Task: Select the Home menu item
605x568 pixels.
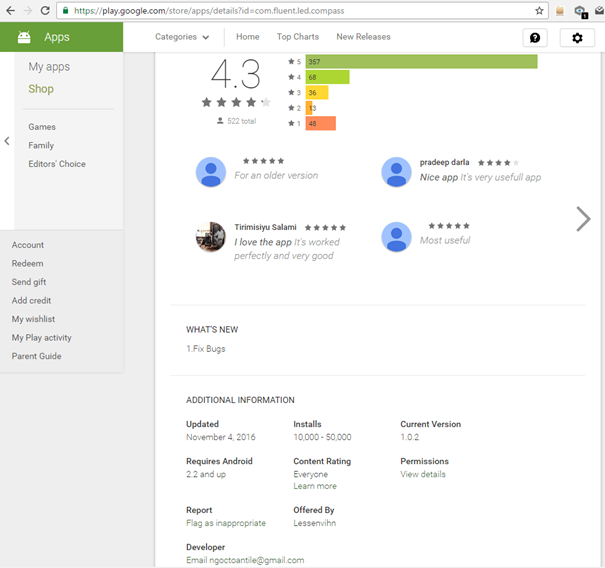Action: coord(247,37)
